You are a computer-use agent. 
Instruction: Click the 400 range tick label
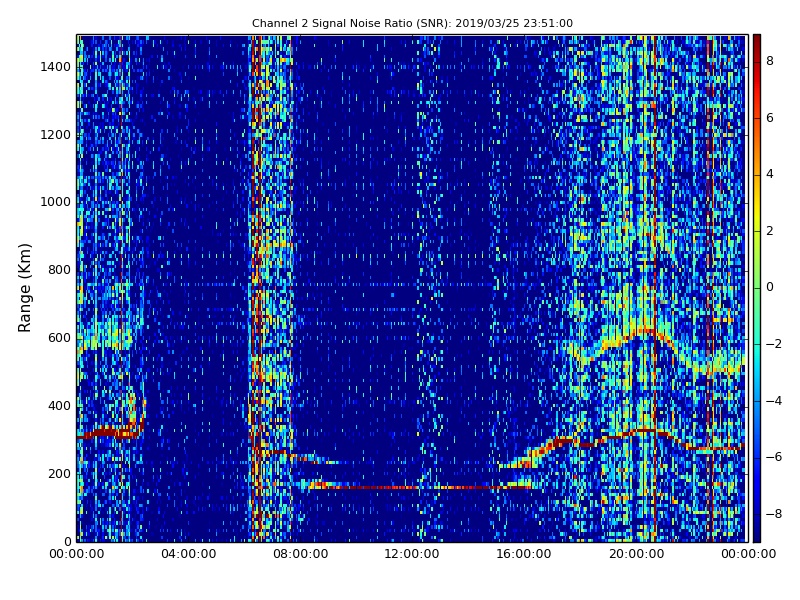point(59,406)
